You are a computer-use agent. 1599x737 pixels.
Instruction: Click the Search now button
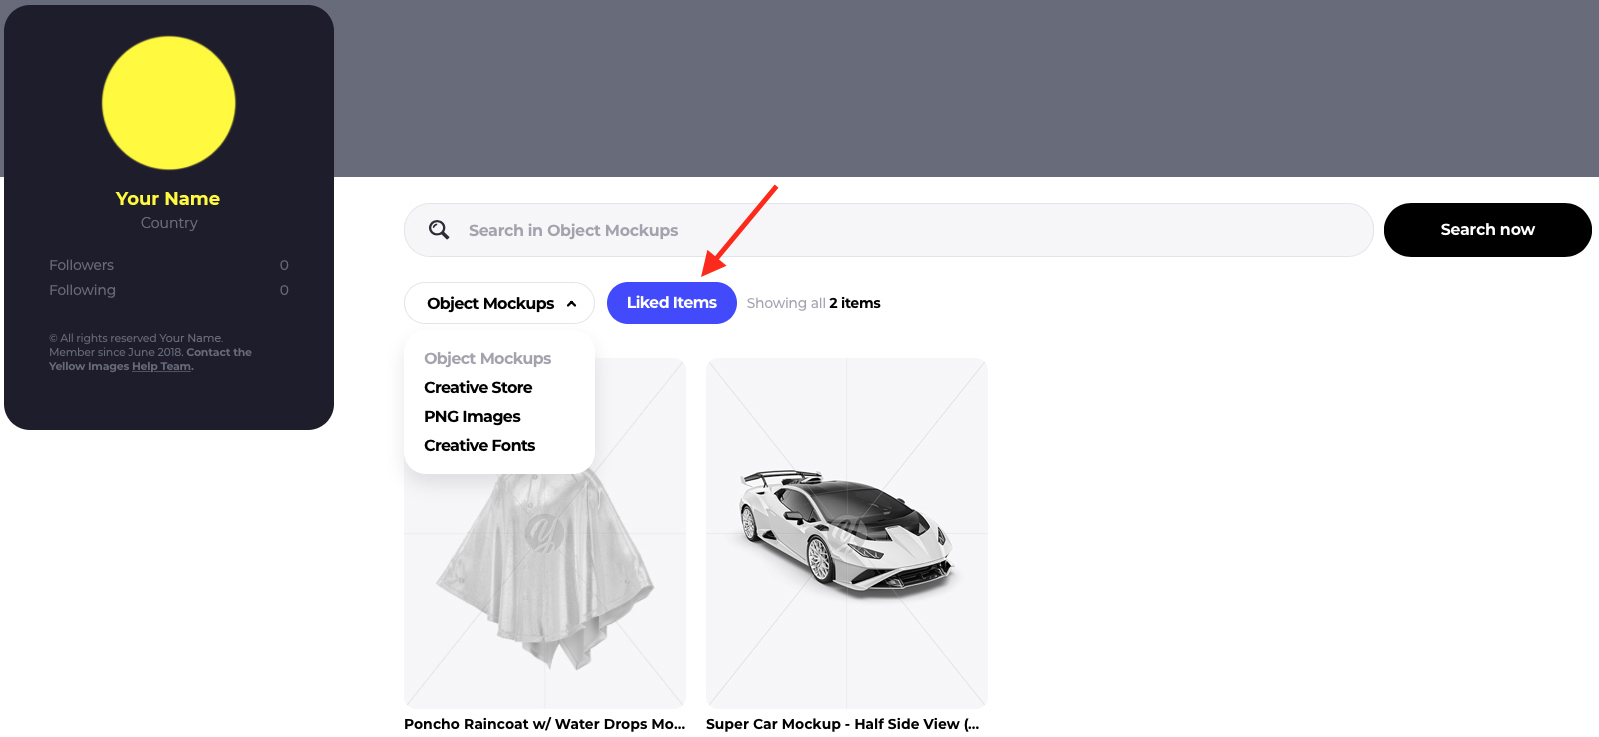[x=1488, y=230]
